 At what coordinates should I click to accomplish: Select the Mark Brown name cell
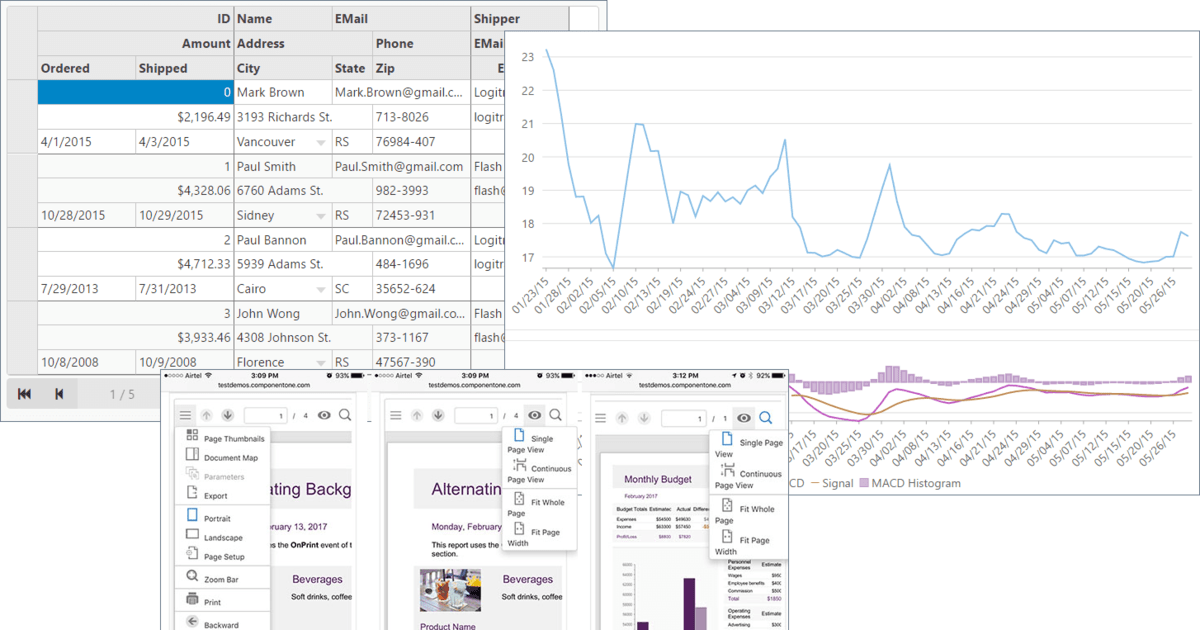click(282, 92)
